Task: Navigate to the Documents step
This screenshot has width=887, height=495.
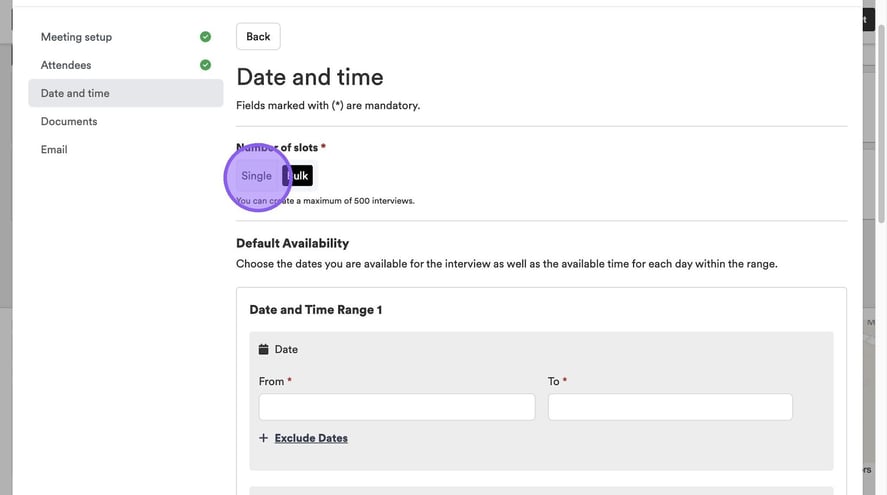Action: click(x=69, y=121)
